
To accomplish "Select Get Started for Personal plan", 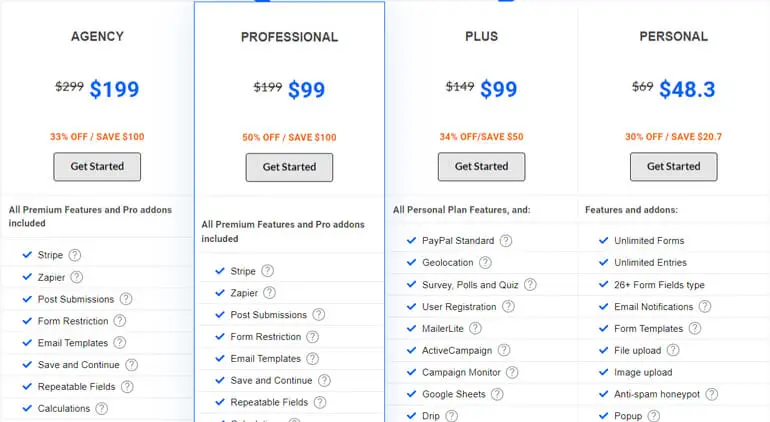I will pyautogui.click(x=674, y=167).
